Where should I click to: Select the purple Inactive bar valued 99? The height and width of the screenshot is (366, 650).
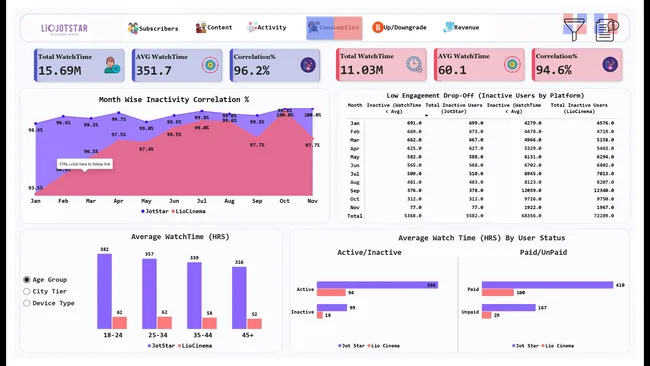tap(332, 308)
